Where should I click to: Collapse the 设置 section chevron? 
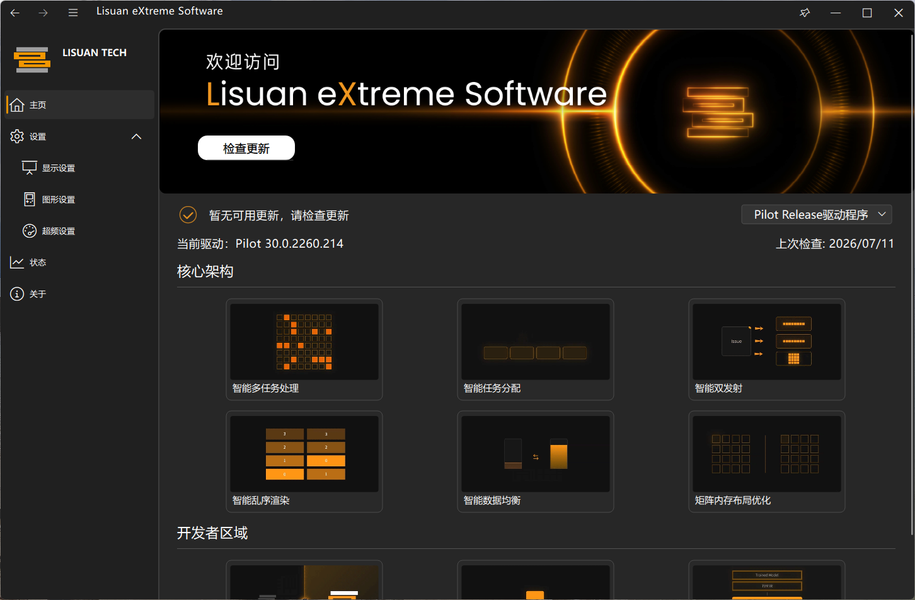pos(137,137)
